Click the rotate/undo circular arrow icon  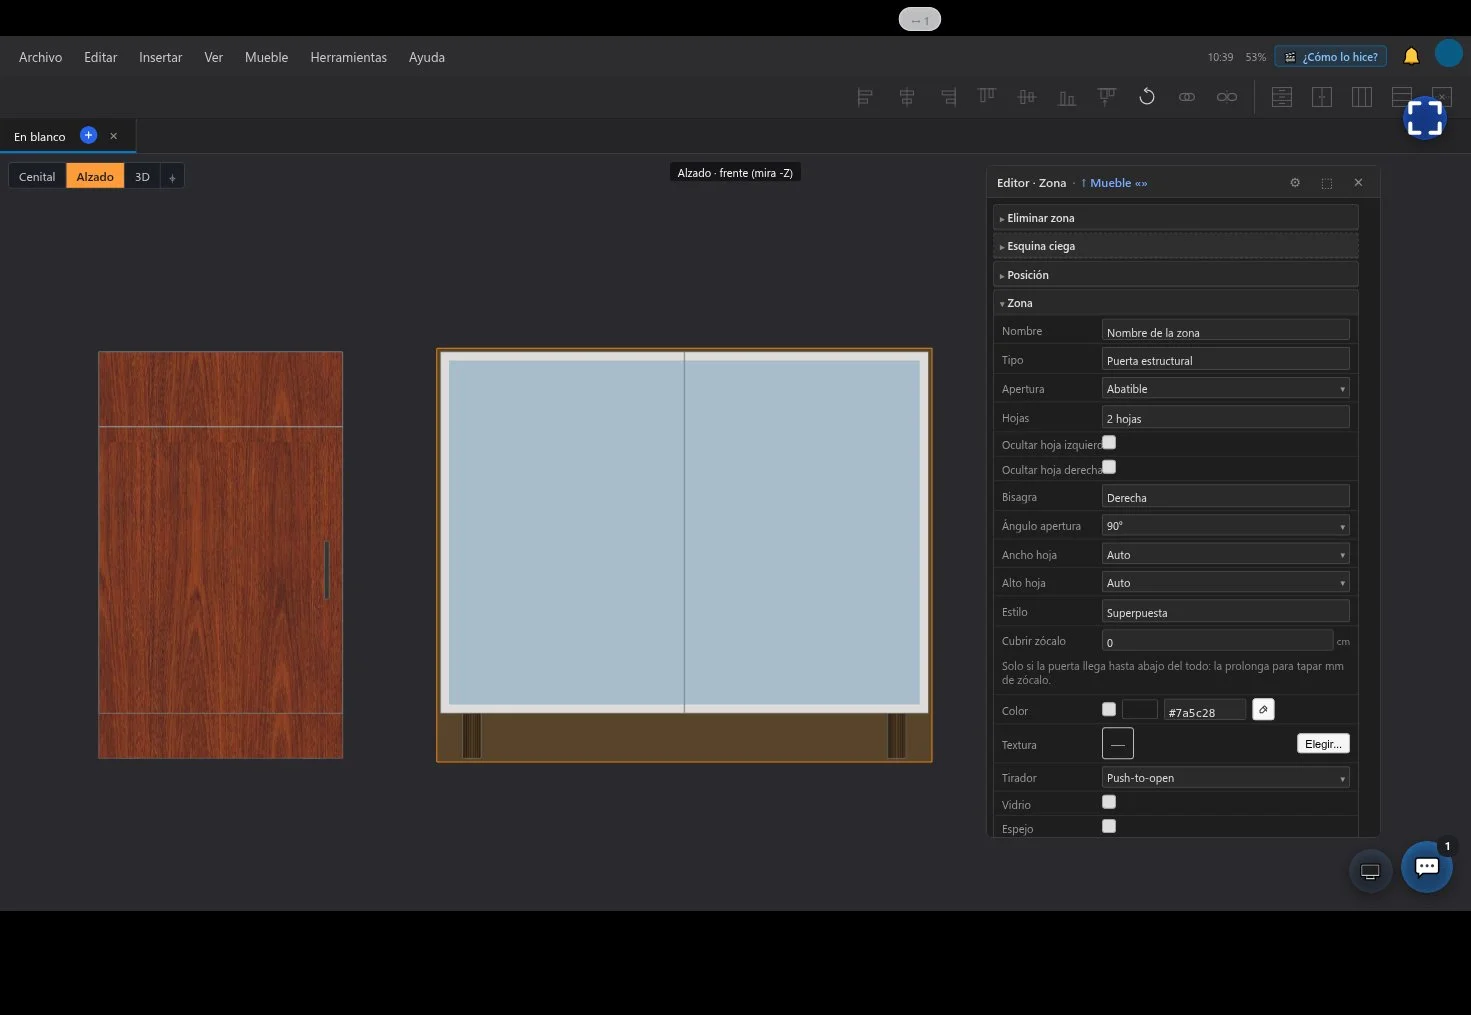click(1147, 97)
